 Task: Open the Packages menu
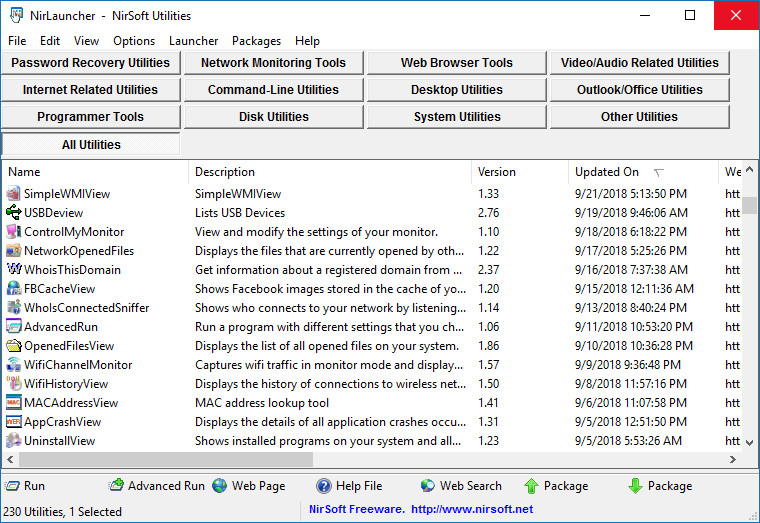pos(256,41)
